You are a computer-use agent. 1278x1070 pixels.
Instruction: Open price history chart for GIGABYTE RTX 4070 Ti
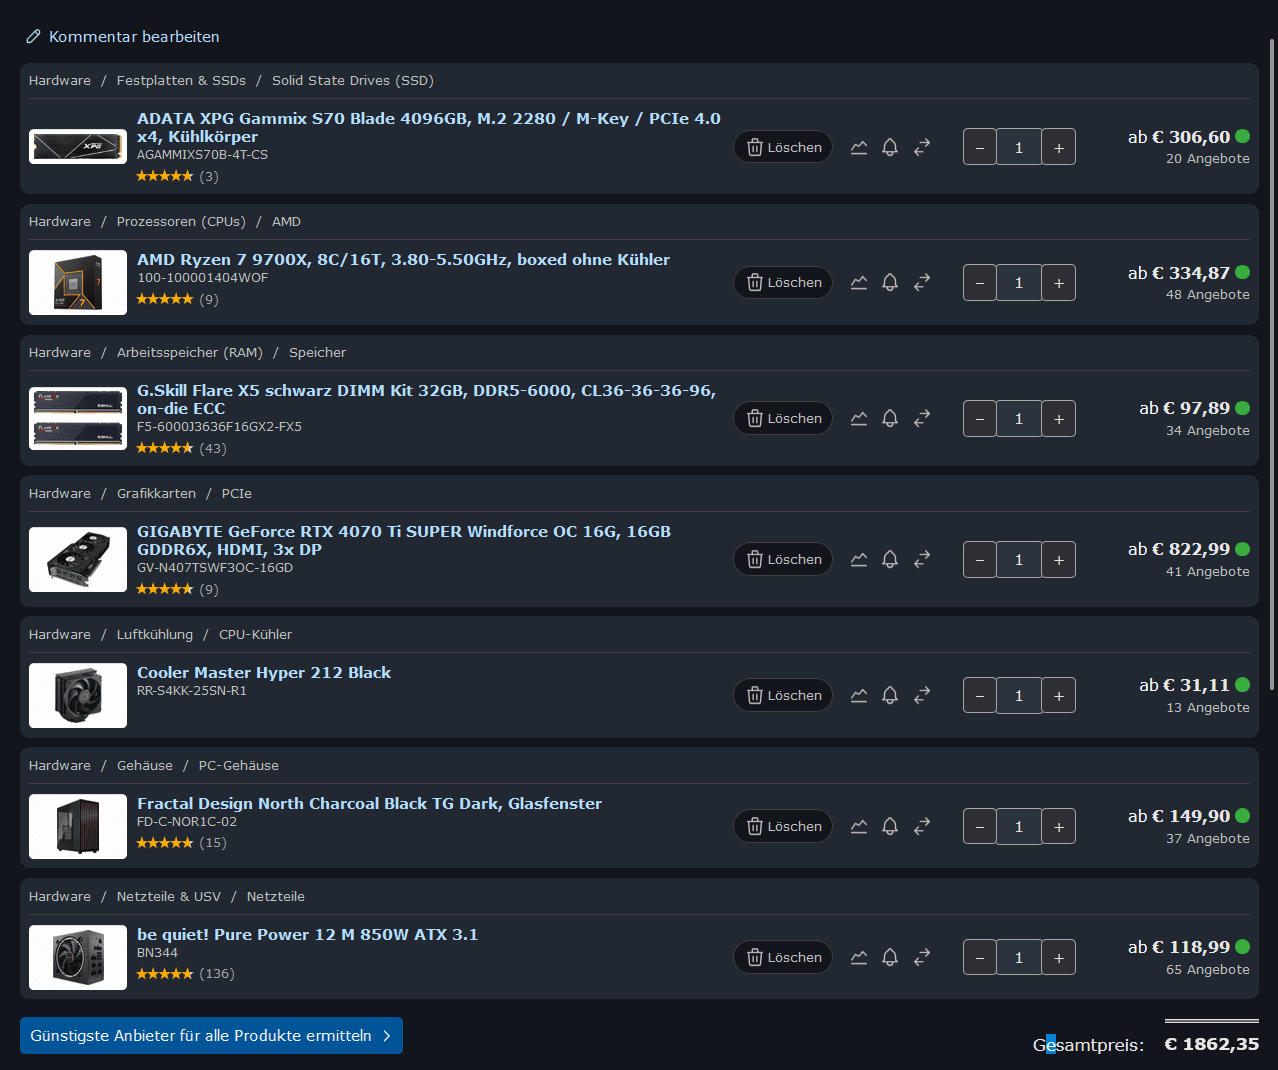point(859,559)
